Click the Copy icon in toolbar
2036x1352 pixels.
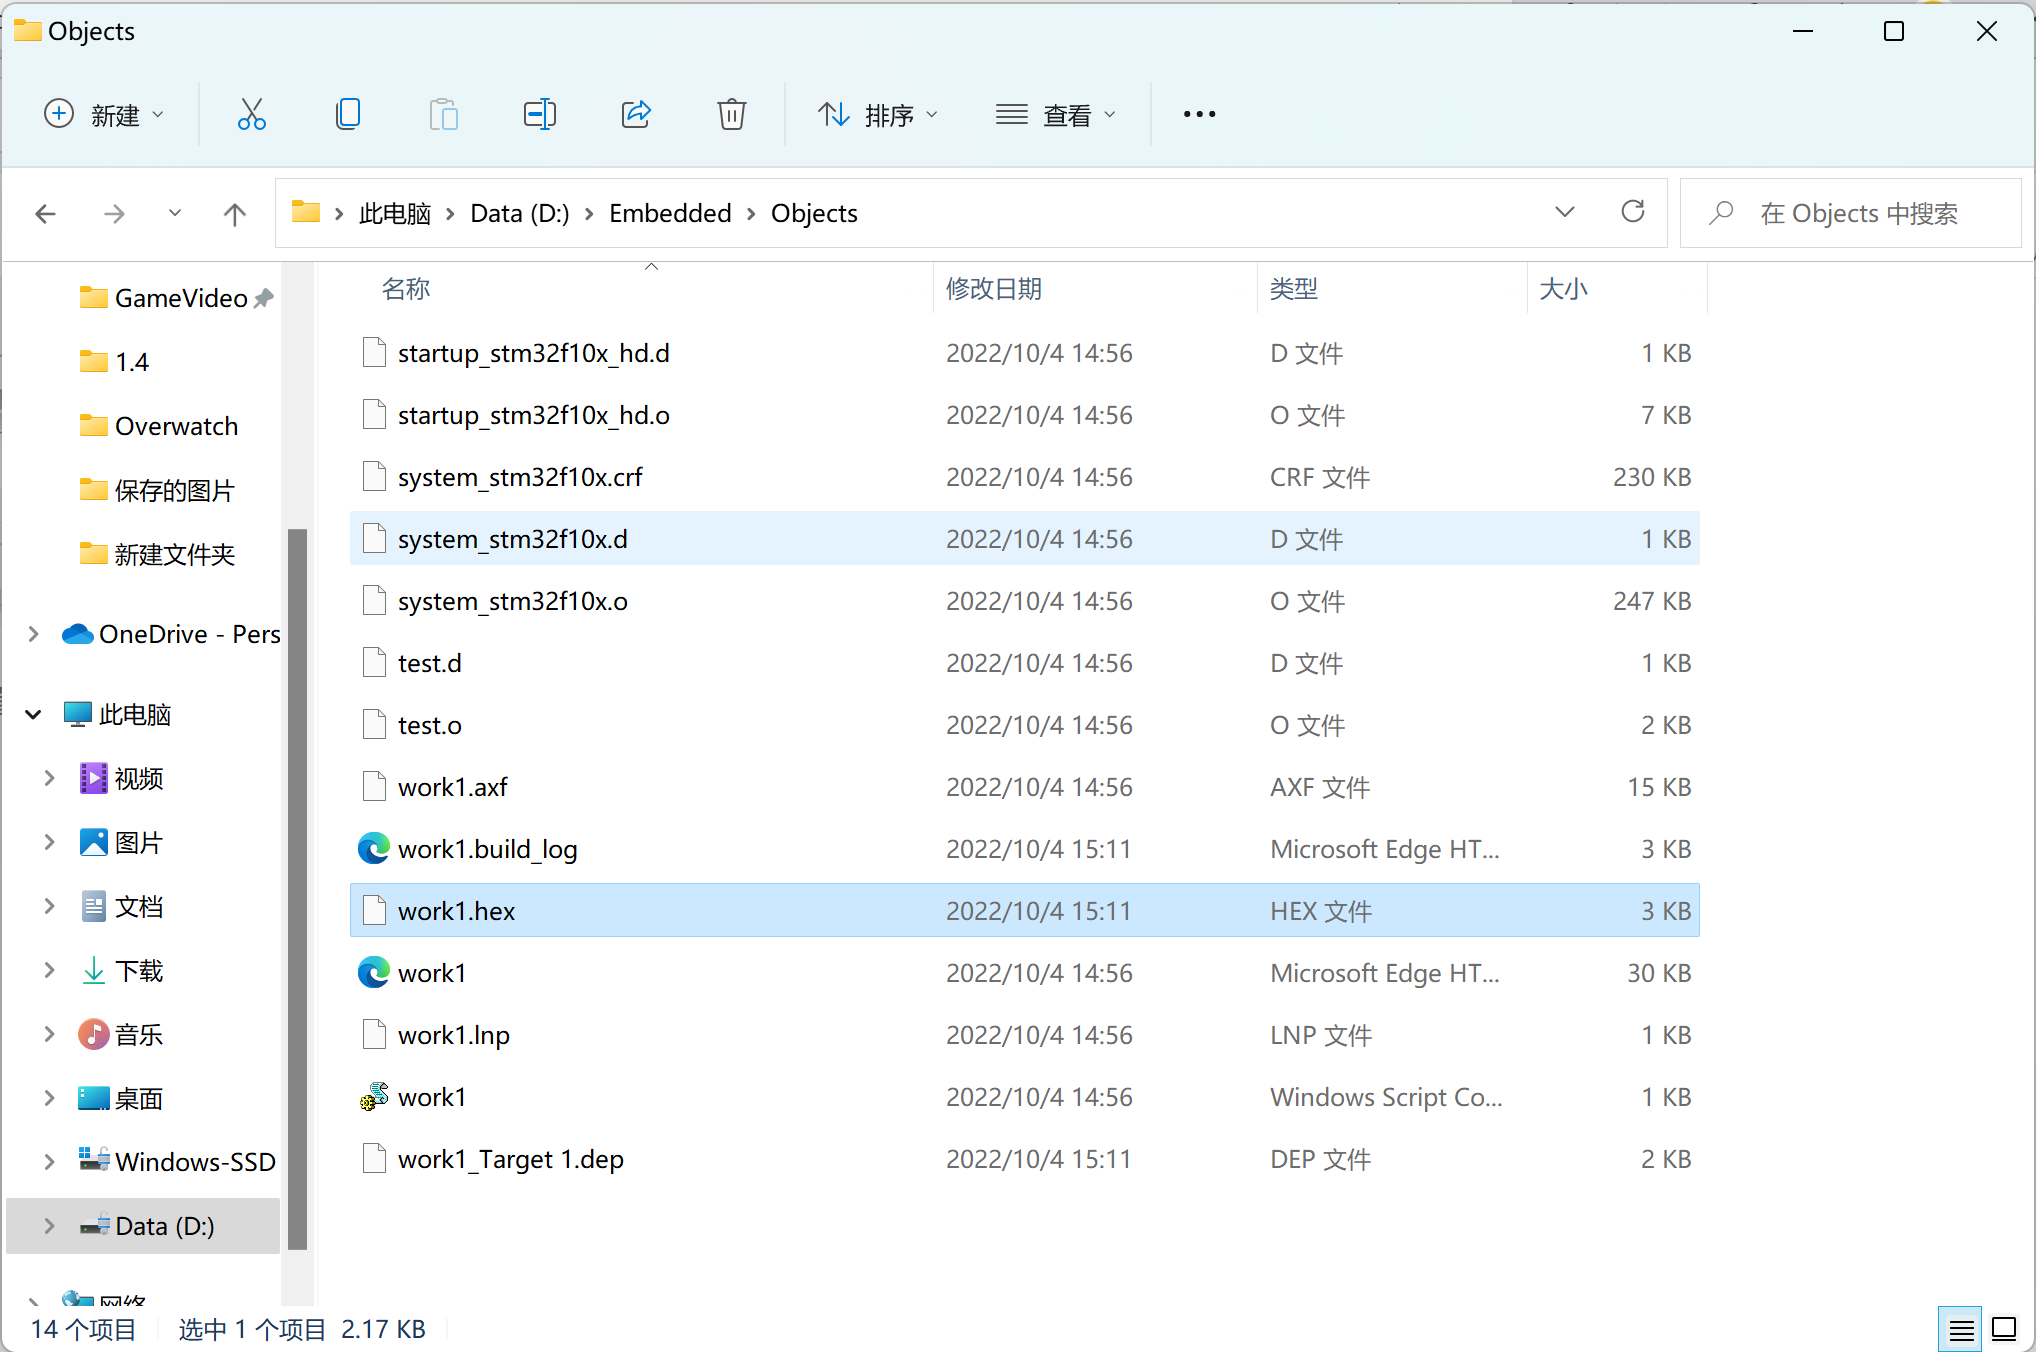point(348,114)
